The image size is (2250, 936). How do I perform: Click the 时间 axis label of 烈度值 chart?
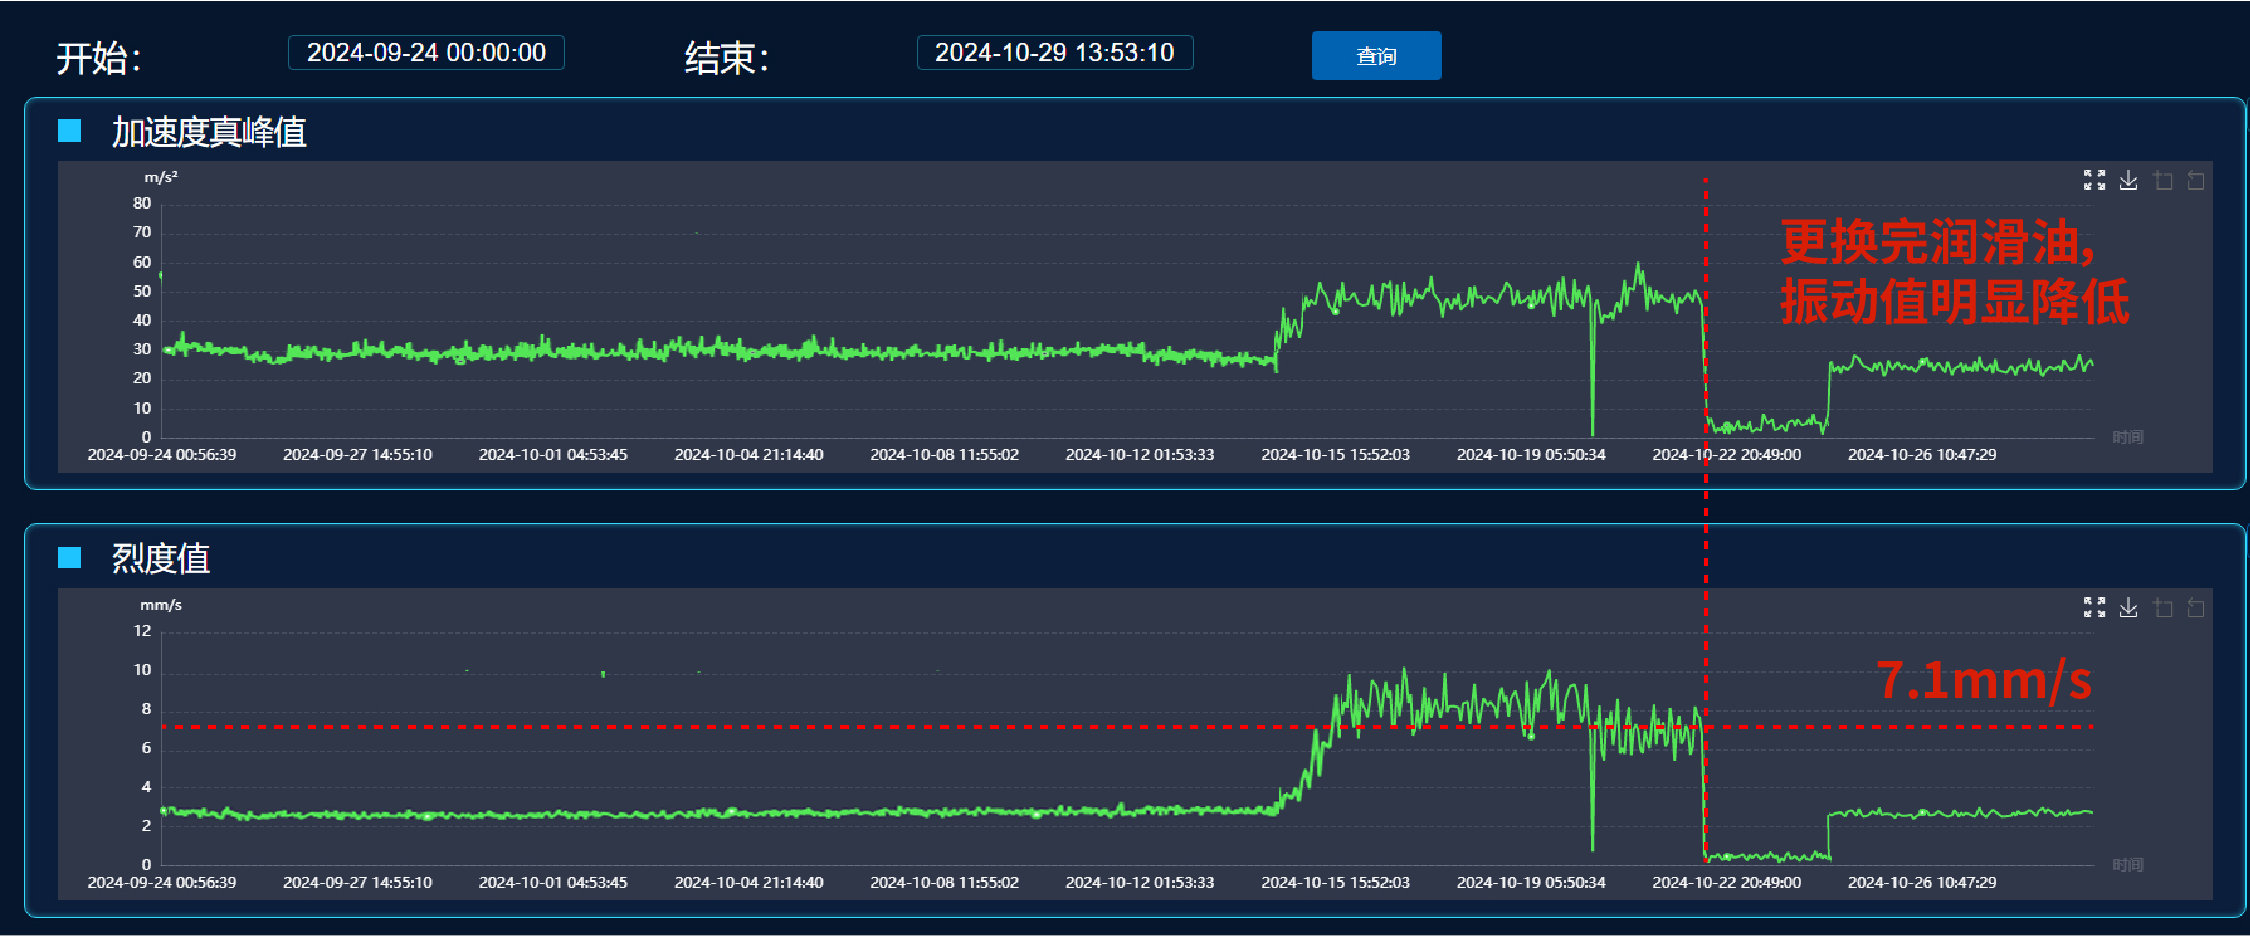click(x=2128, y=865)
